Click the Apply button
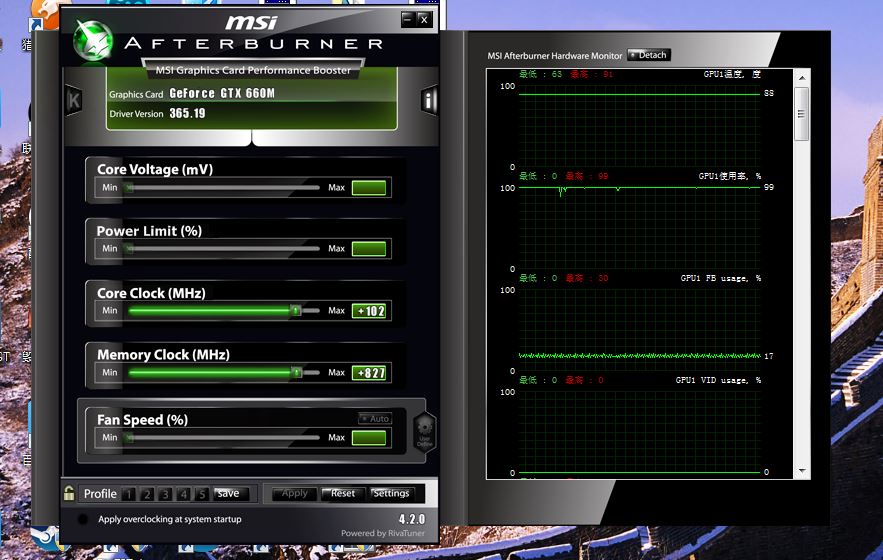Screen dimensions: 883x560 295,494
